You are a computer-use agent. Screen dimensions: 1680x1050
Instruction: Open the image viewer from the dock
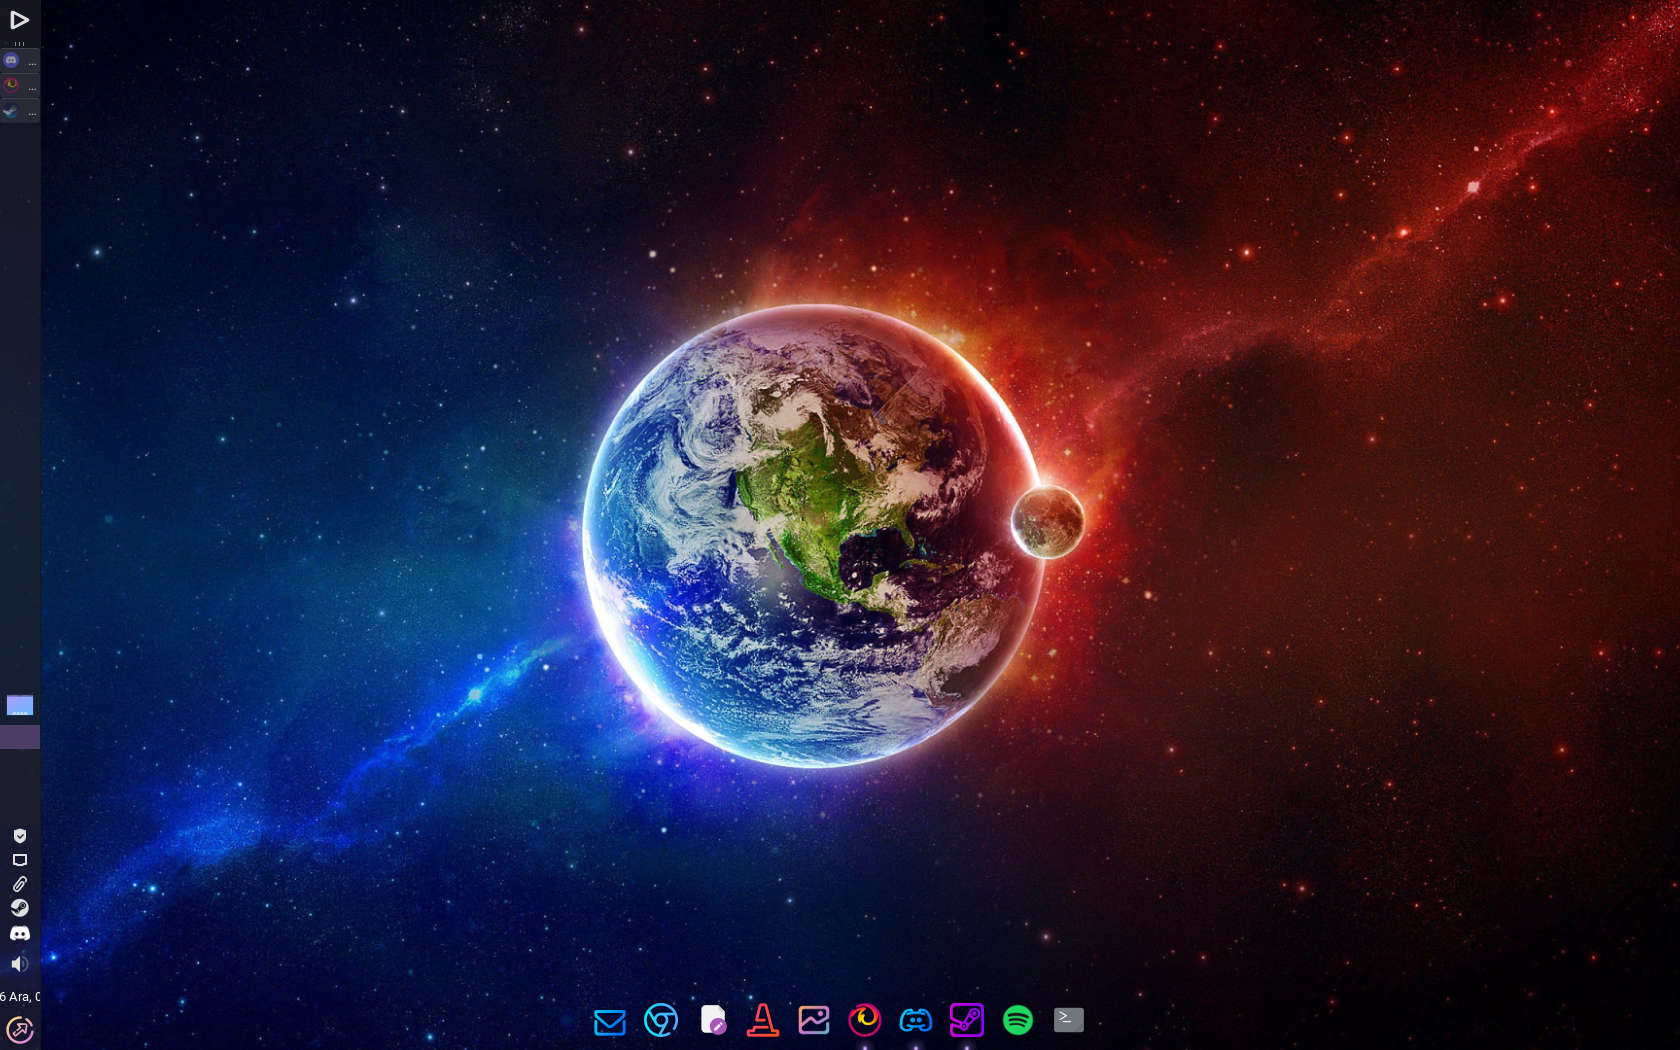(x=814, y=1021)
